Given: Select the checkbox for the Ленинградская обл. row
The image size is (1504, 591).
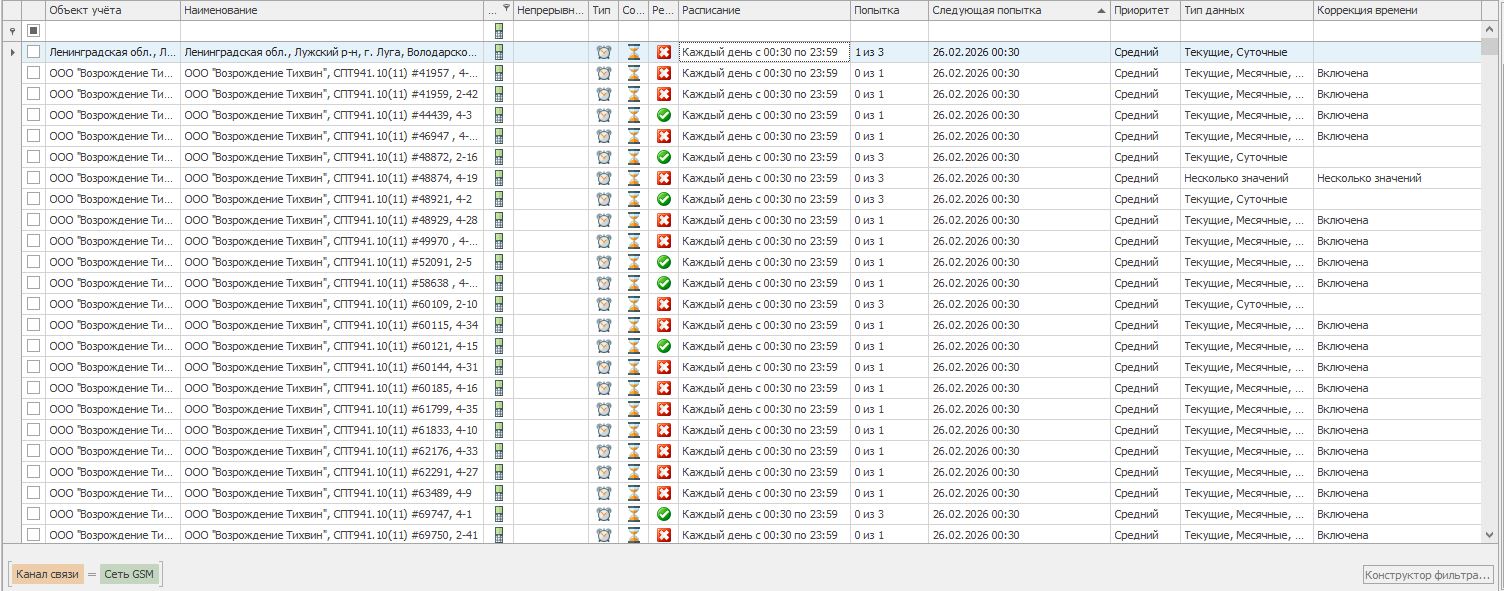Looking at the screenshot, I should coord(33,52).
